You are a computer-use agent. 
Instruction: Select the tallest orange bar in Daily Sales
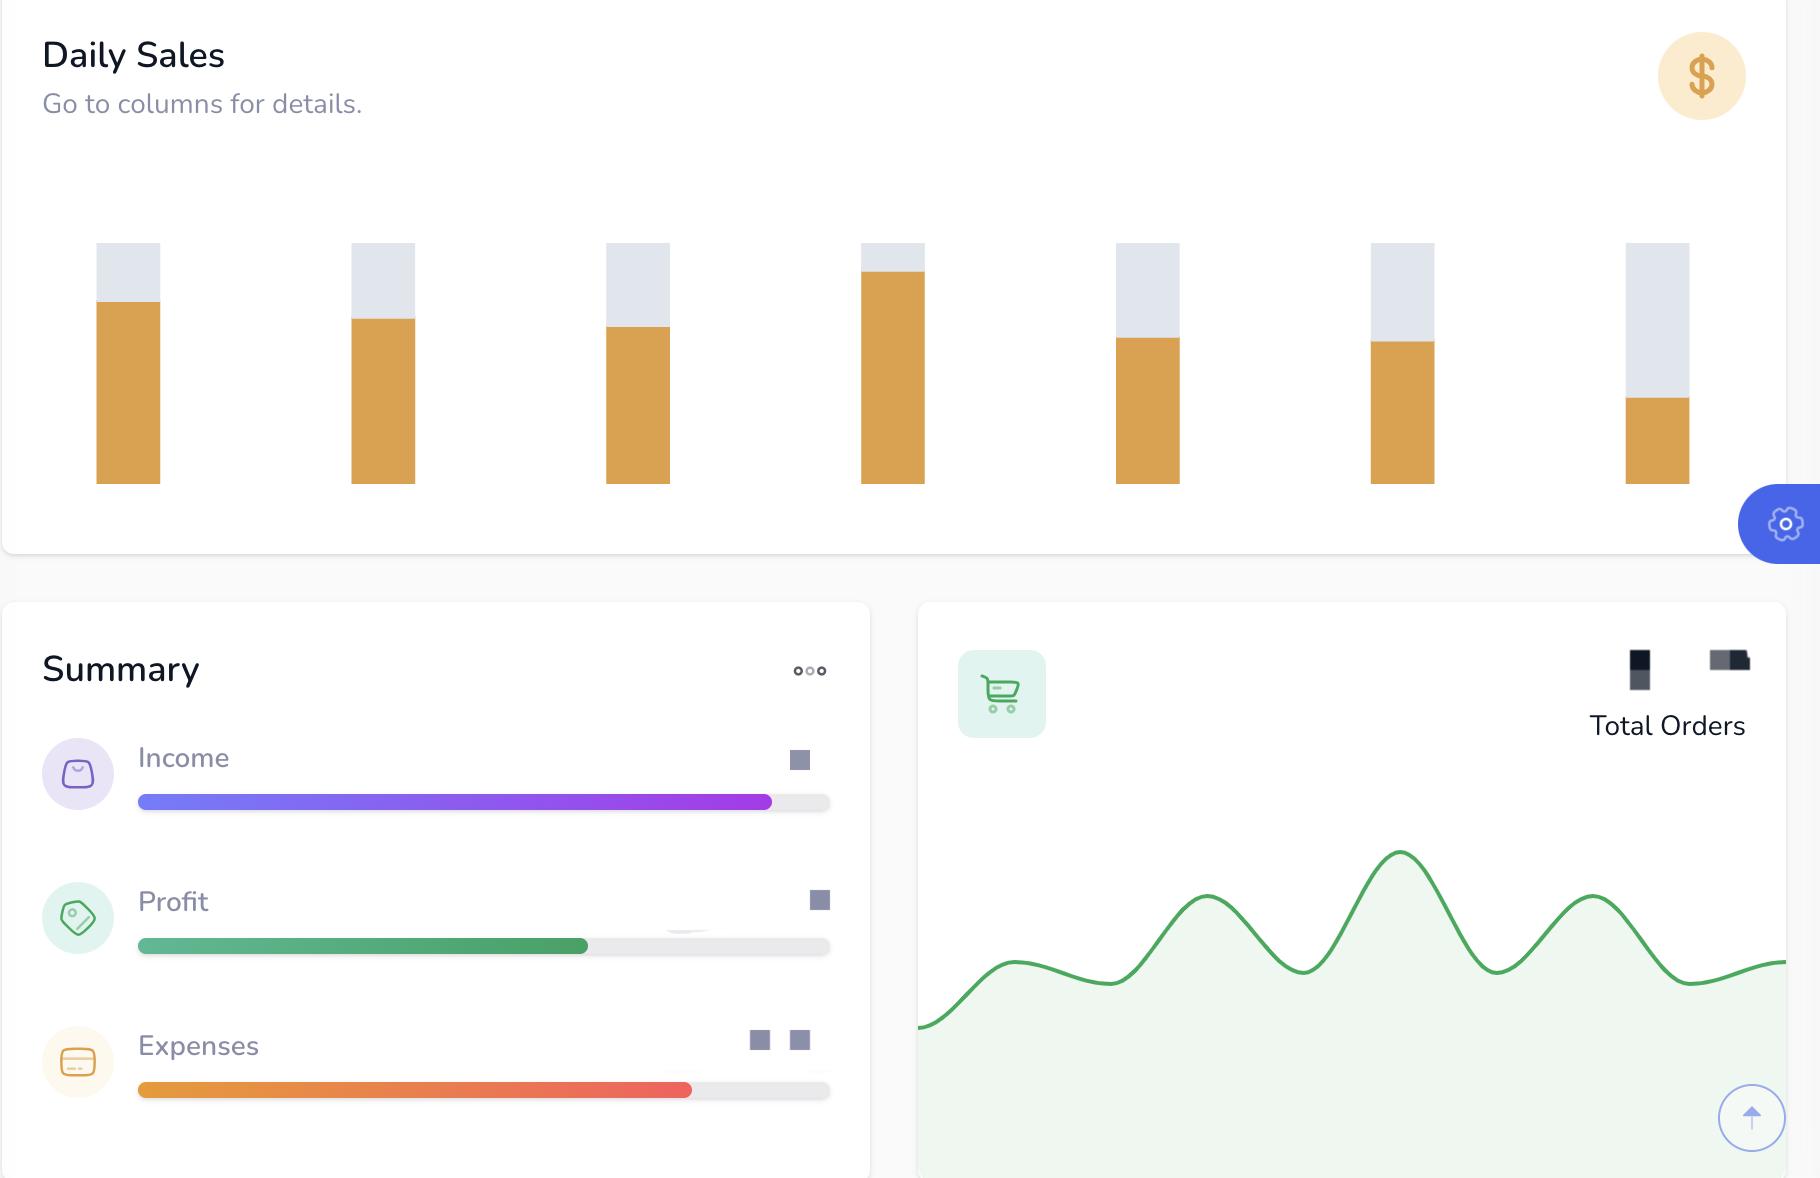point(892,377)
